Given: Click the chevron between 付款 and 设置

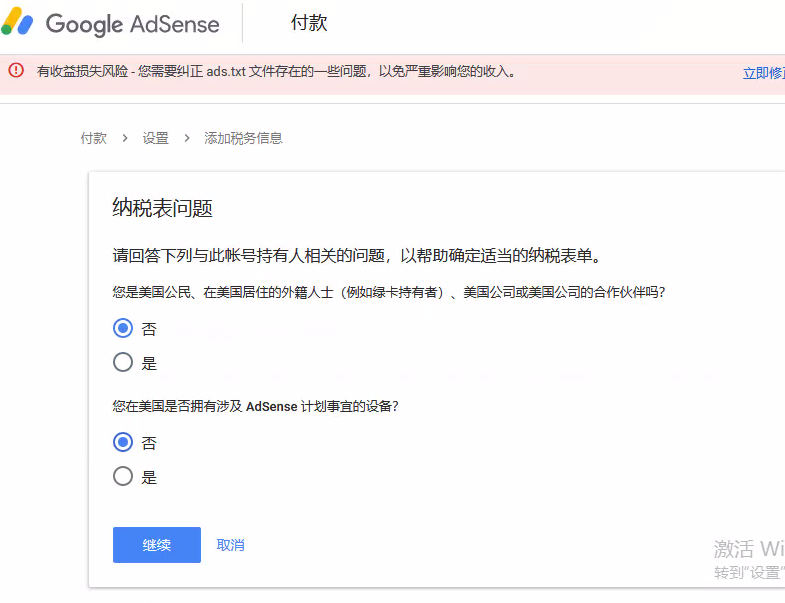Looking at the screenshot, I should pos(125,138).
